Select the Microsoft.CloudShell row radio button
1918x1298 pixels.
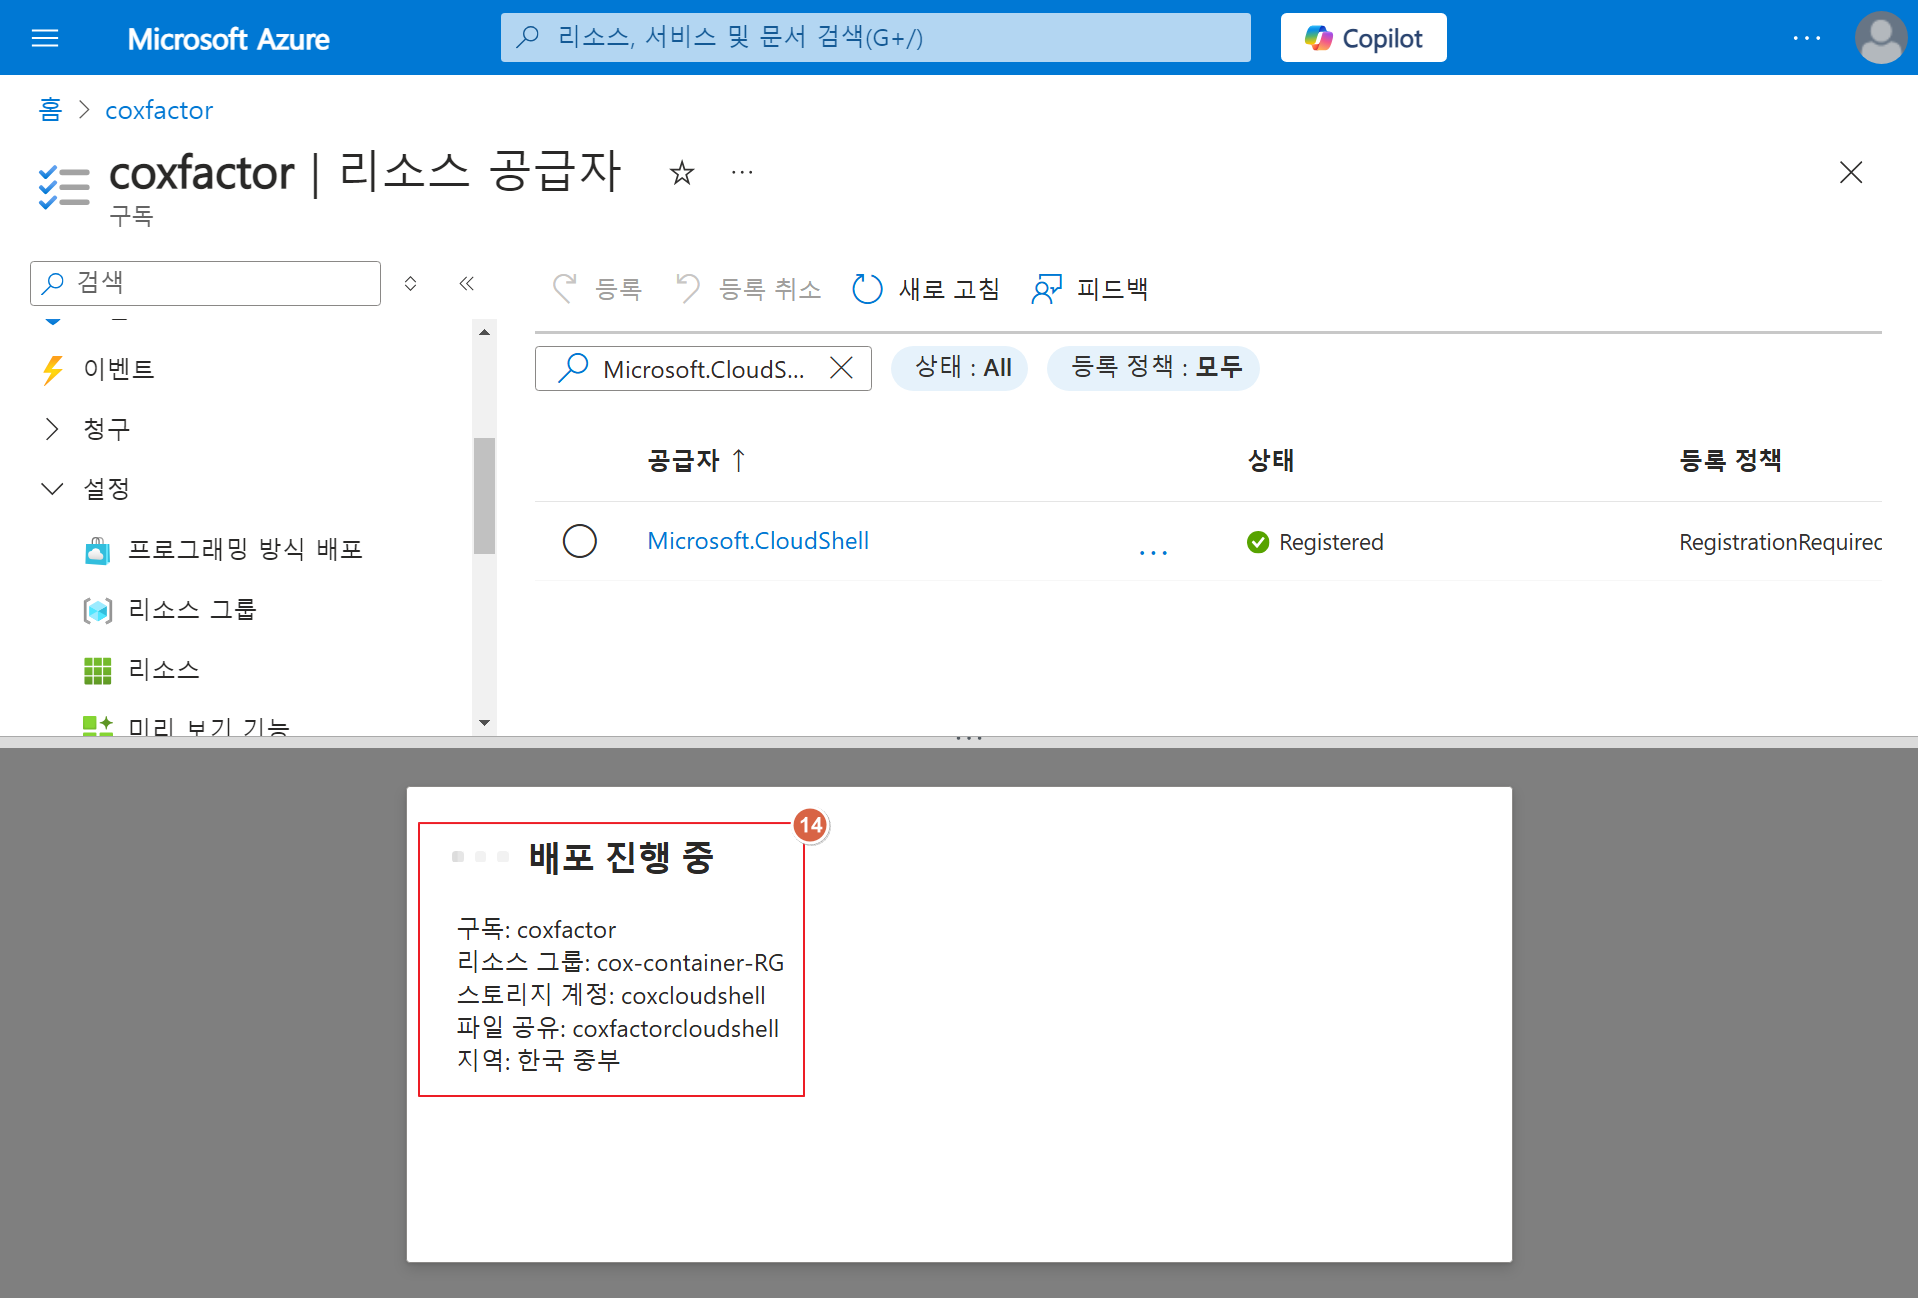[x=580, y=541]
